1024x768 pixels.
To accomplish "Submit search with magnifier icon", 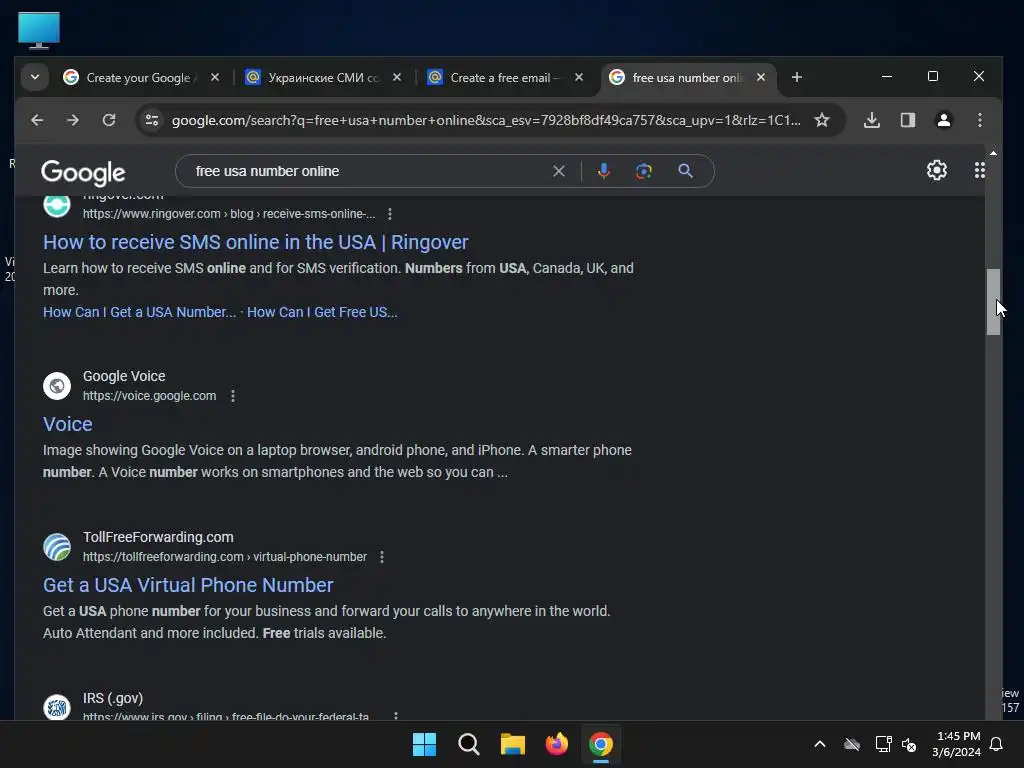I will coord(685,171).
